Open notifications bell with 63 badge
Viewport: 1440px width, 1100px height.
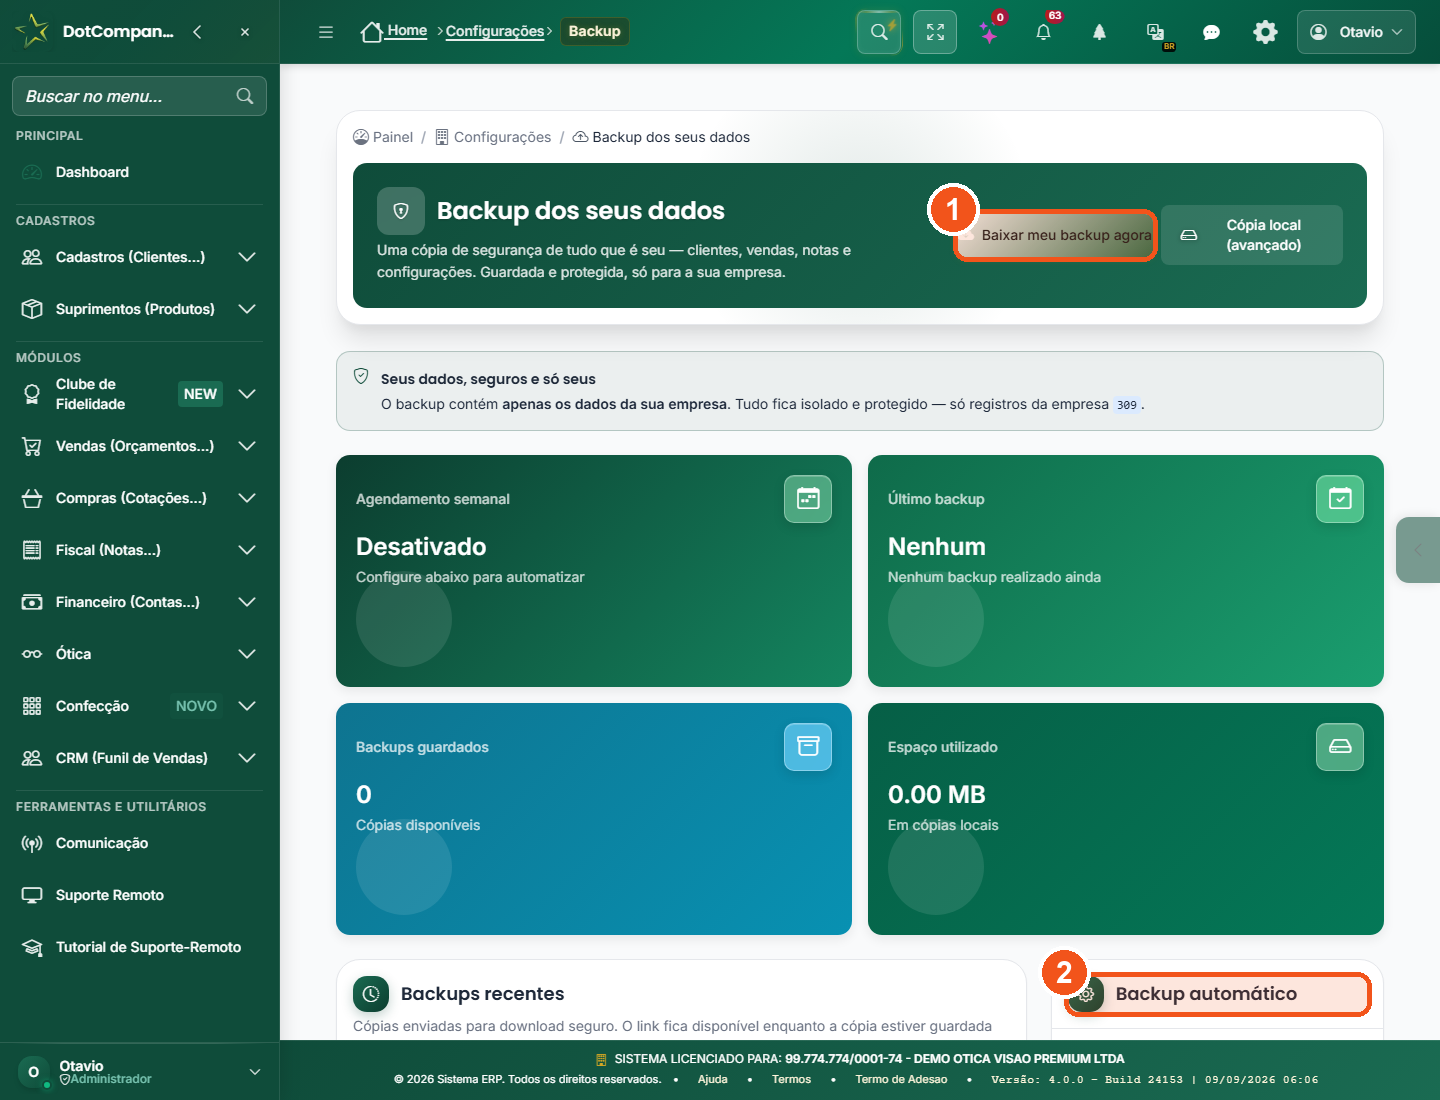[1043, 32]
